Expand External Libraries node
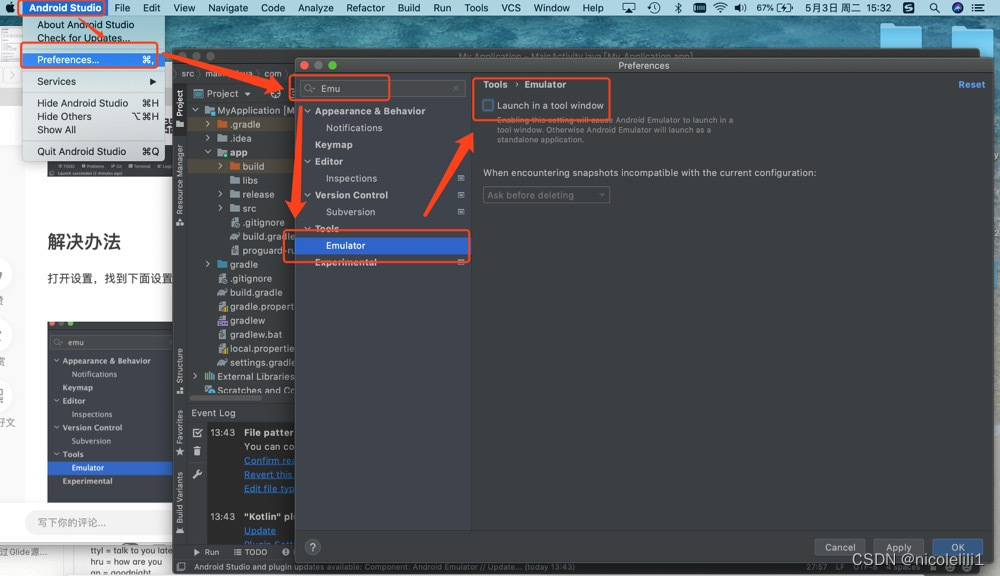 pyautogui.click(x=195, y=376)
